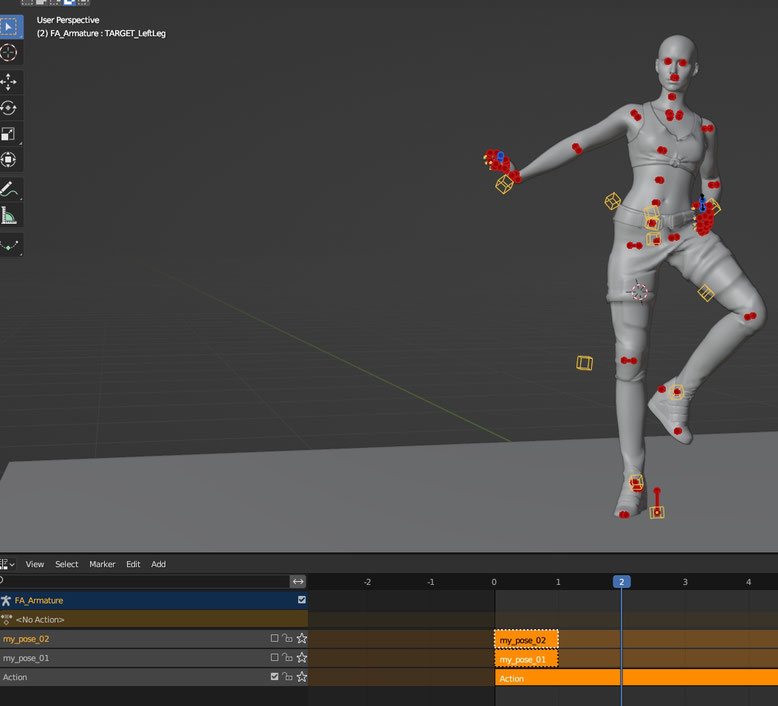Activate the 3D Cursor tool

pos(9,52)
